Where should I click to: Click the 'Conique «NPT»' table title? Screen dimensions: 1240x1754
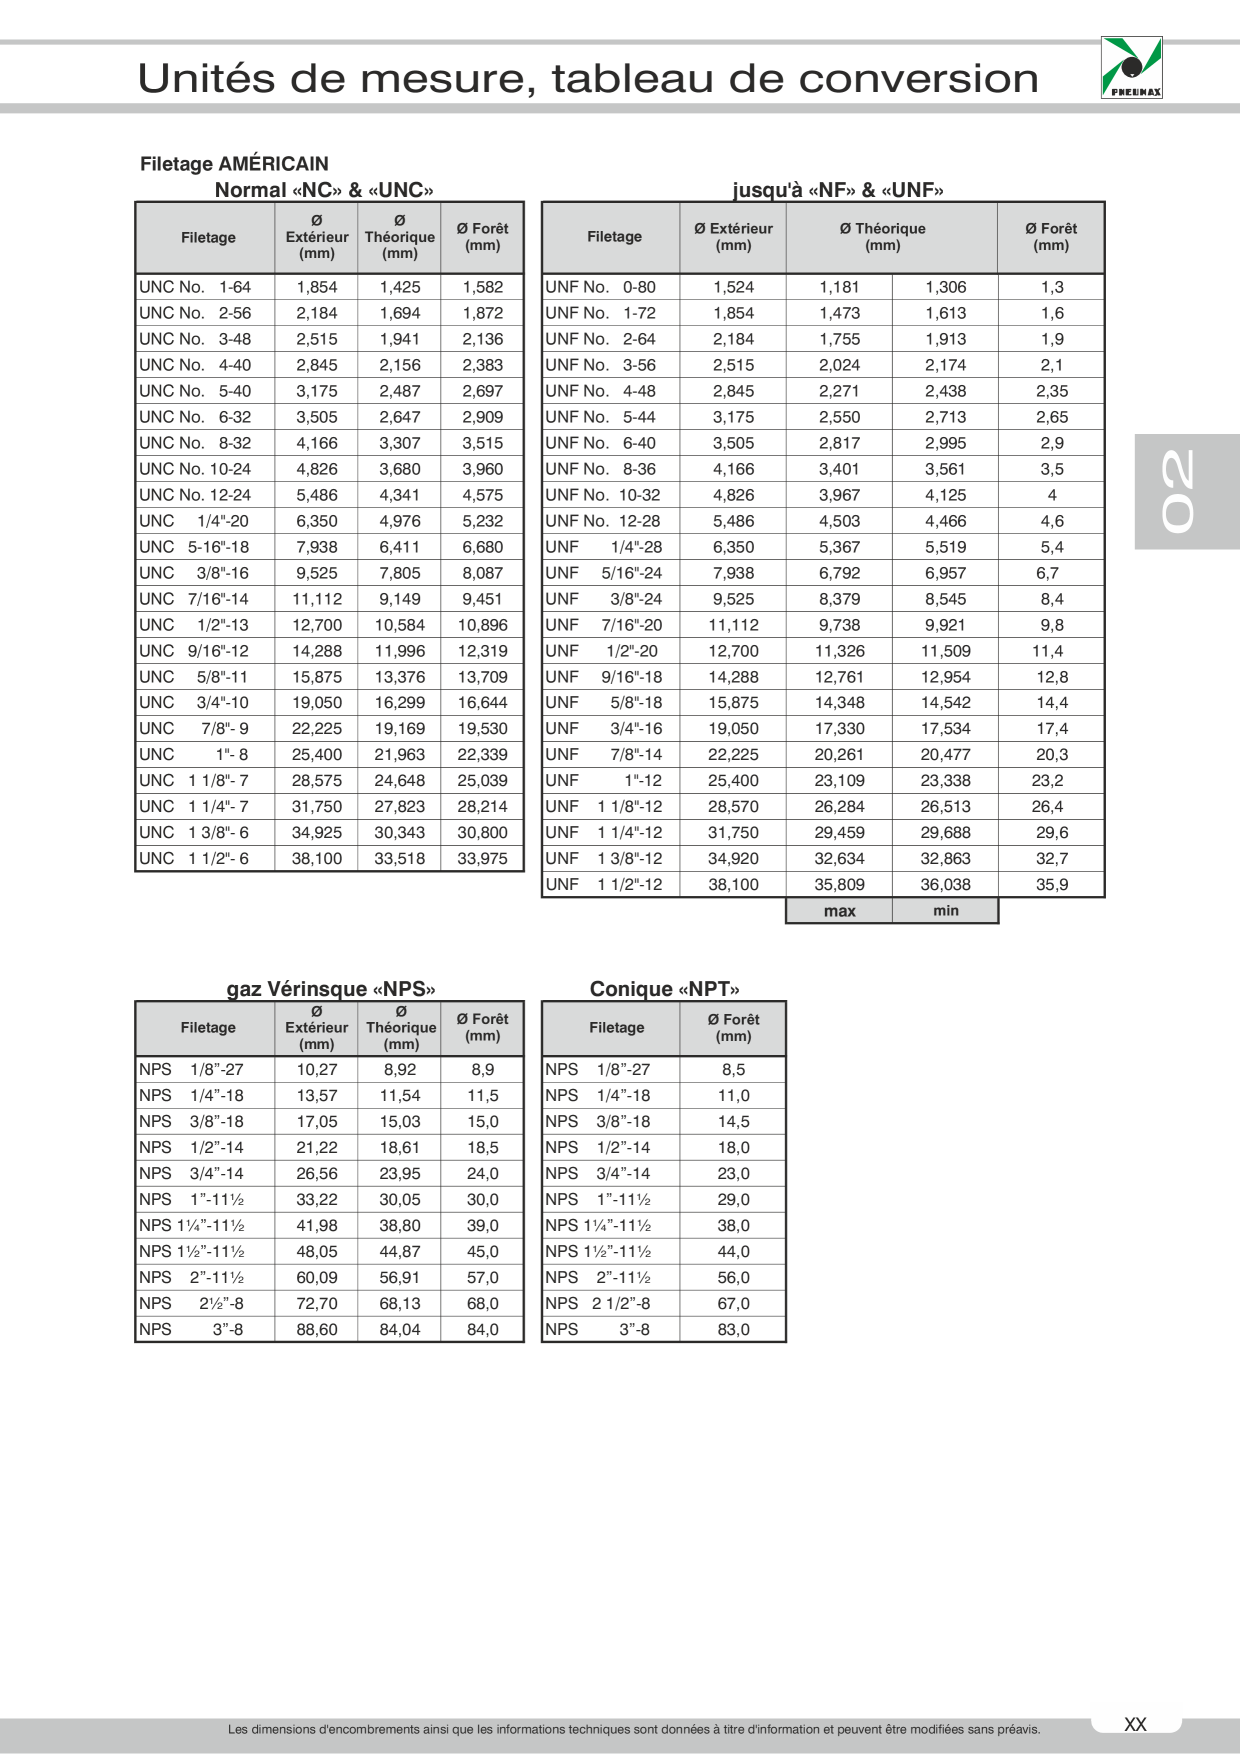665,989
